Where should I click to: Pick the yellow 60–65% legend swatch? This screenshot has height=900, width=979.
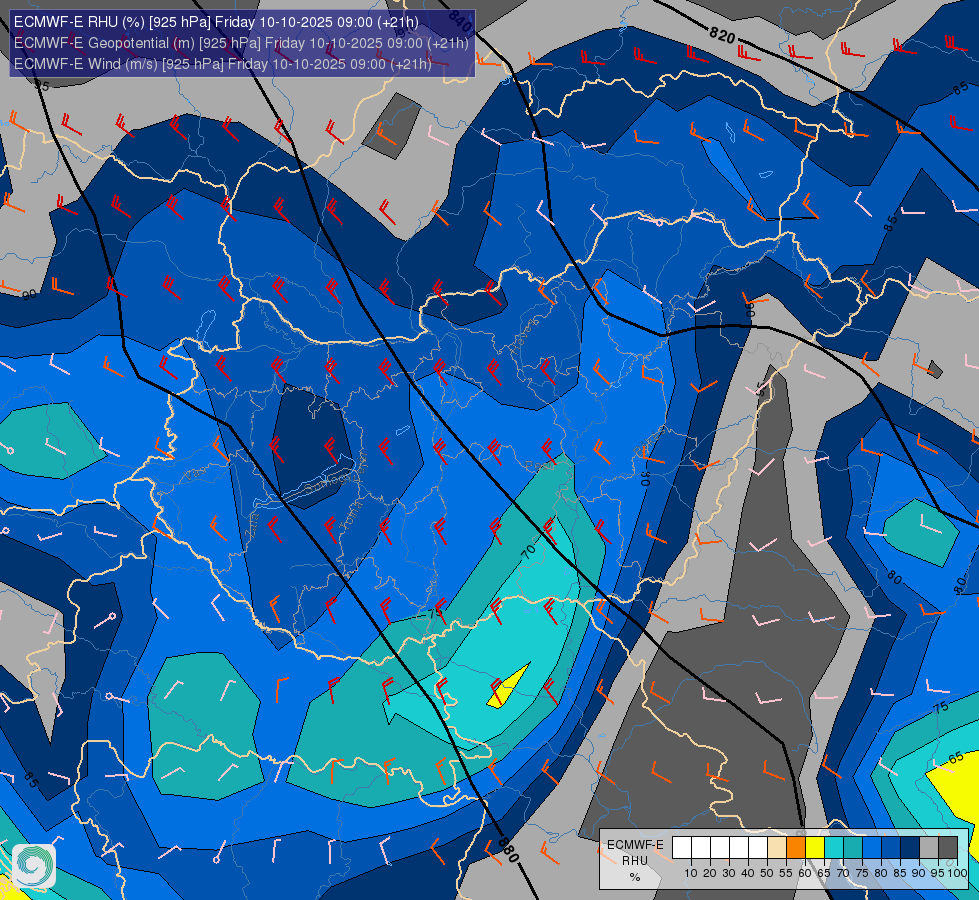pyautogui.click(x=815, y=848)
